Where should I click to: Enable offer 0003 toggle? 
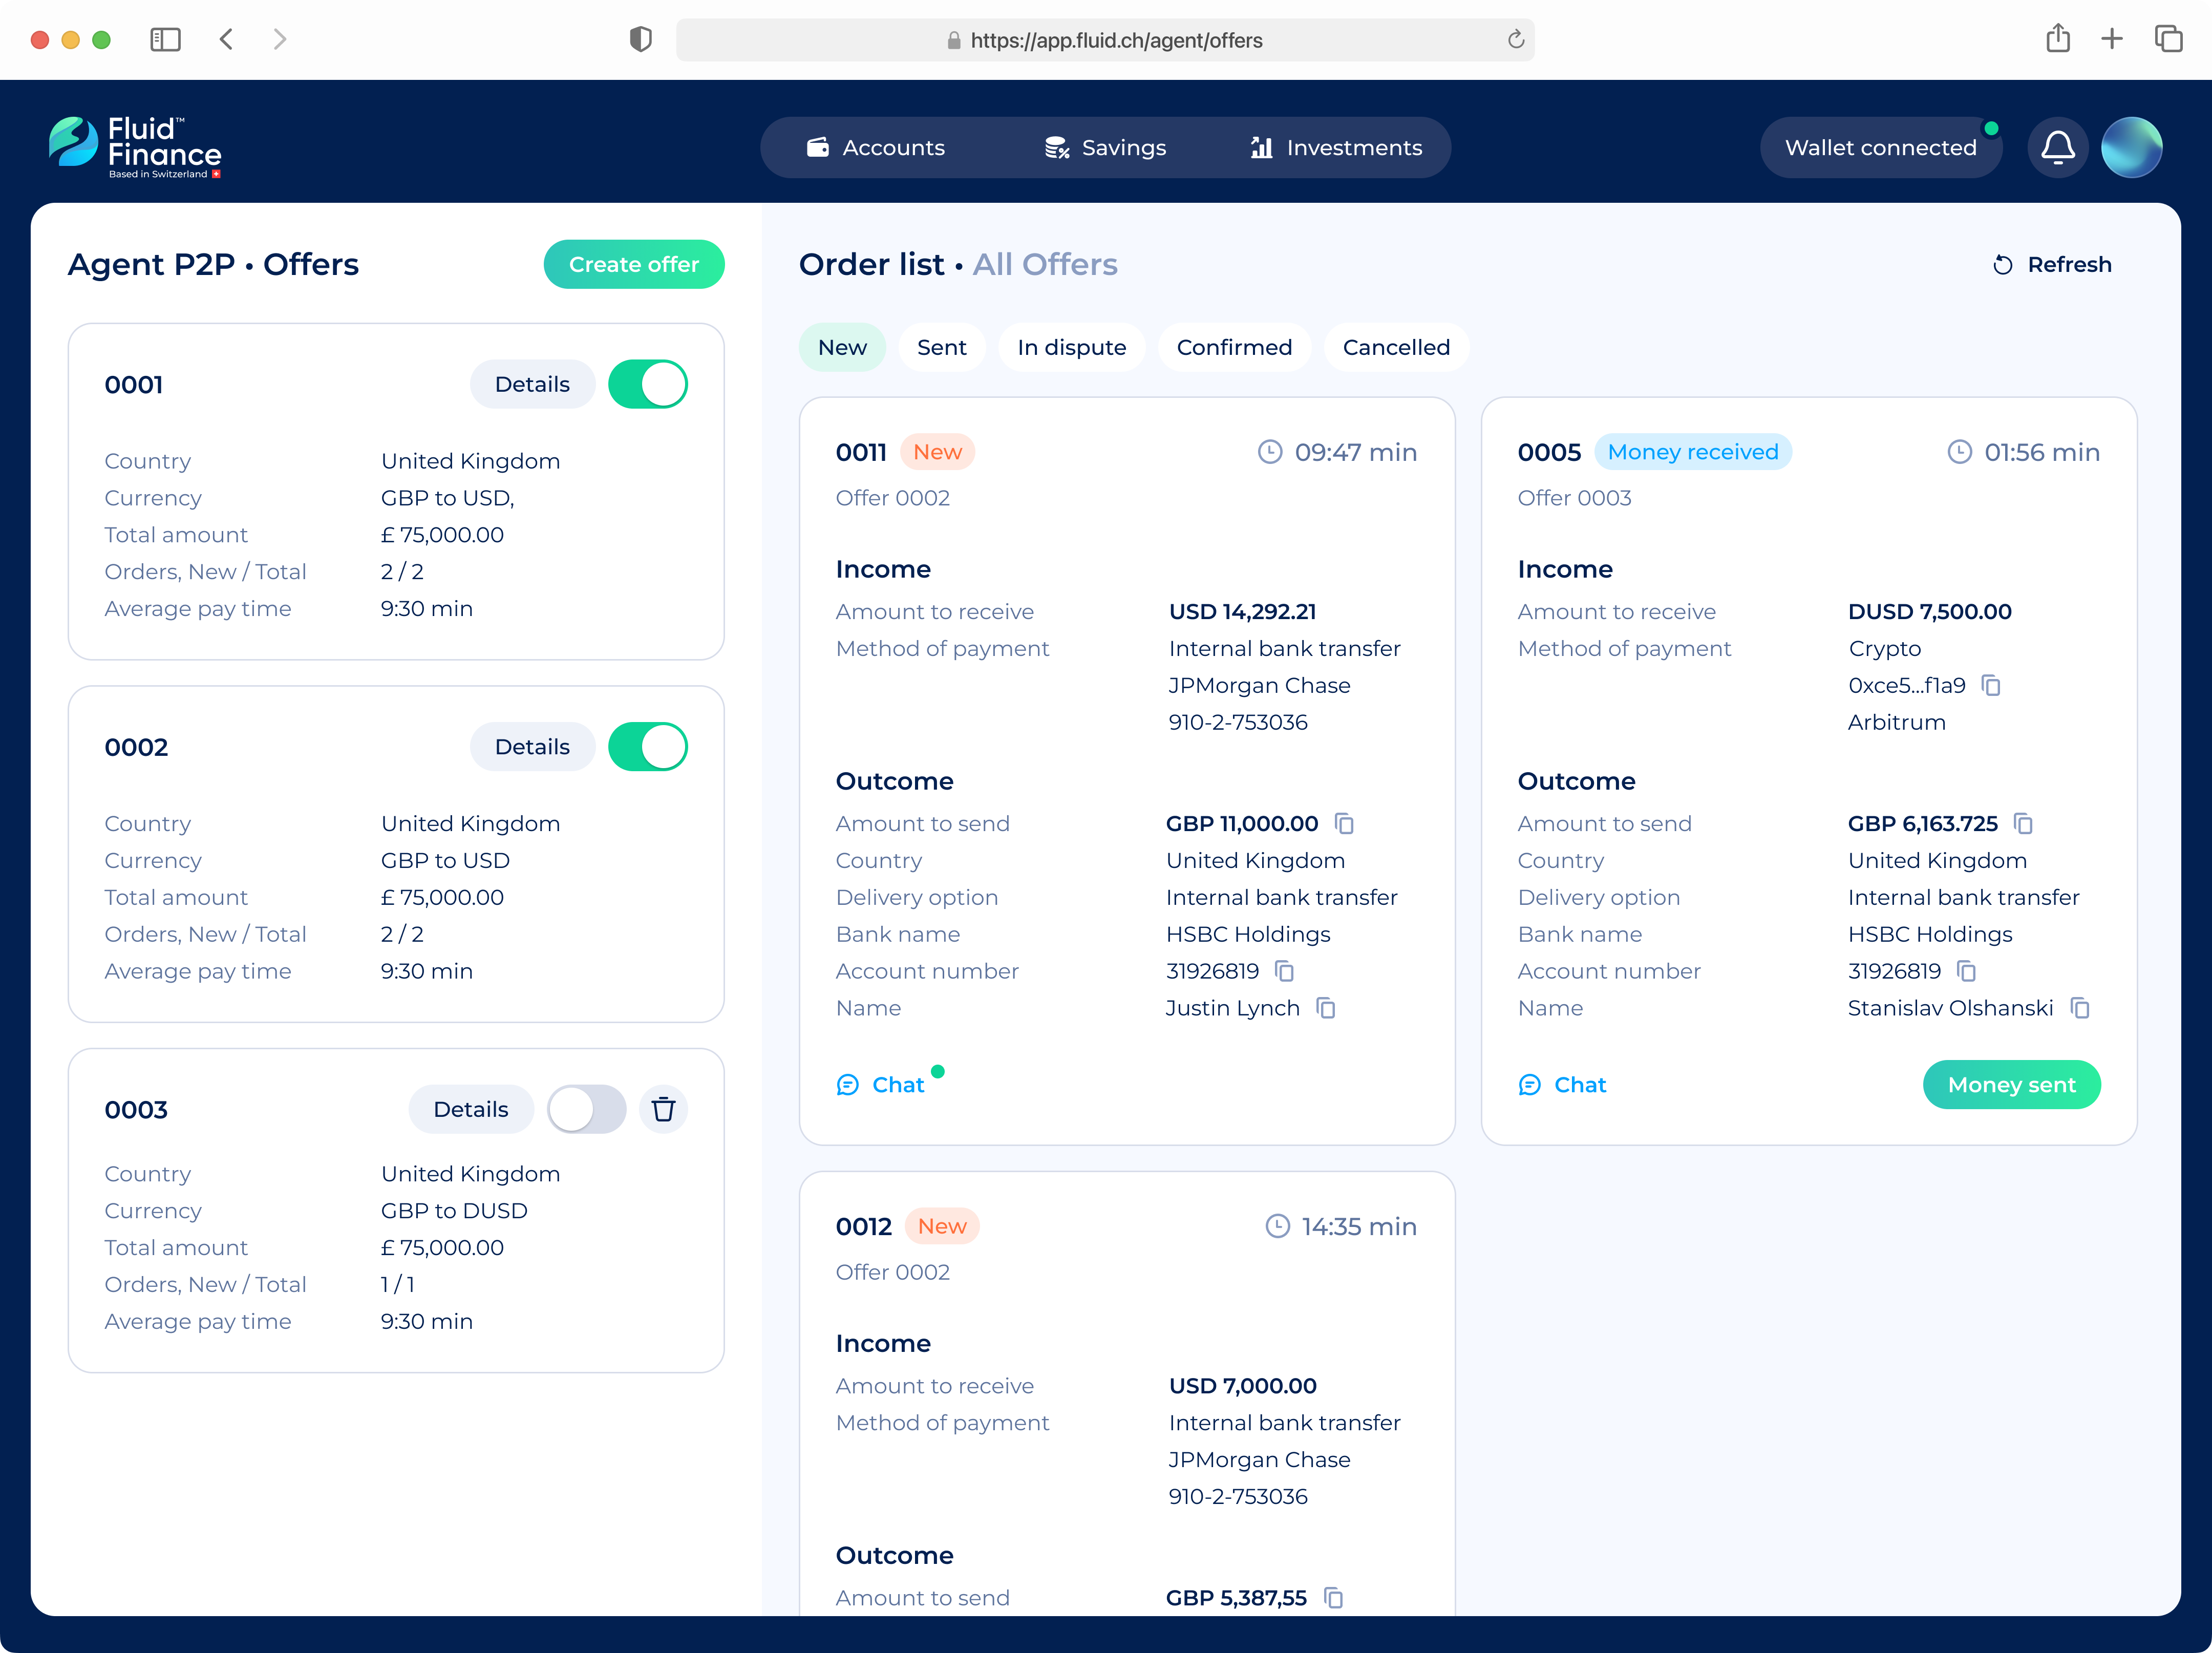pyautogui.click(x=586, y=1109)
